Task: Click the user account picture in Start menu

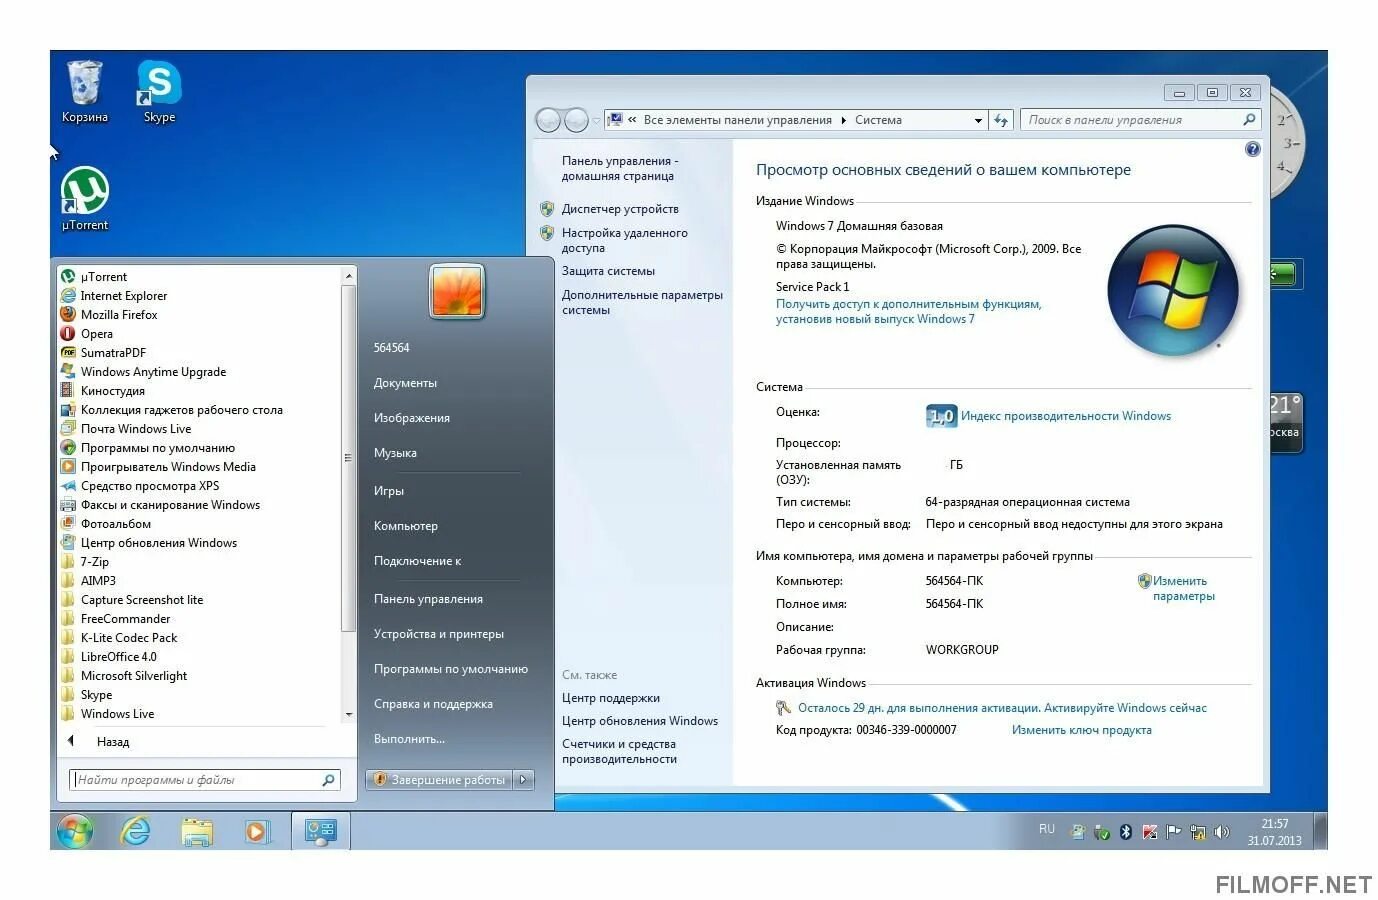Action: pyautogui.click(x=457, y=292)
